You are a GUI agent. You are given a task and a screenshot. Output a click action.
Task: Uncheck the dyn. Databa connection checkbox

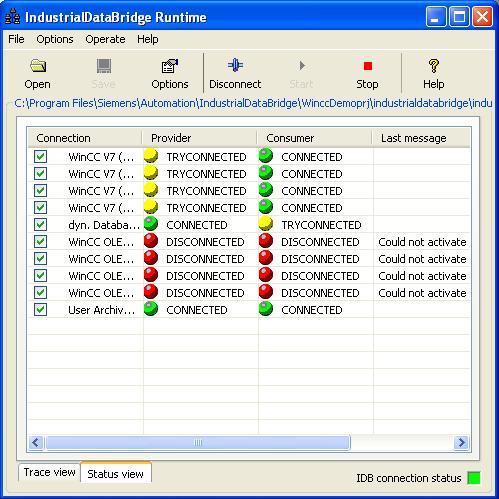coord(40,224)
